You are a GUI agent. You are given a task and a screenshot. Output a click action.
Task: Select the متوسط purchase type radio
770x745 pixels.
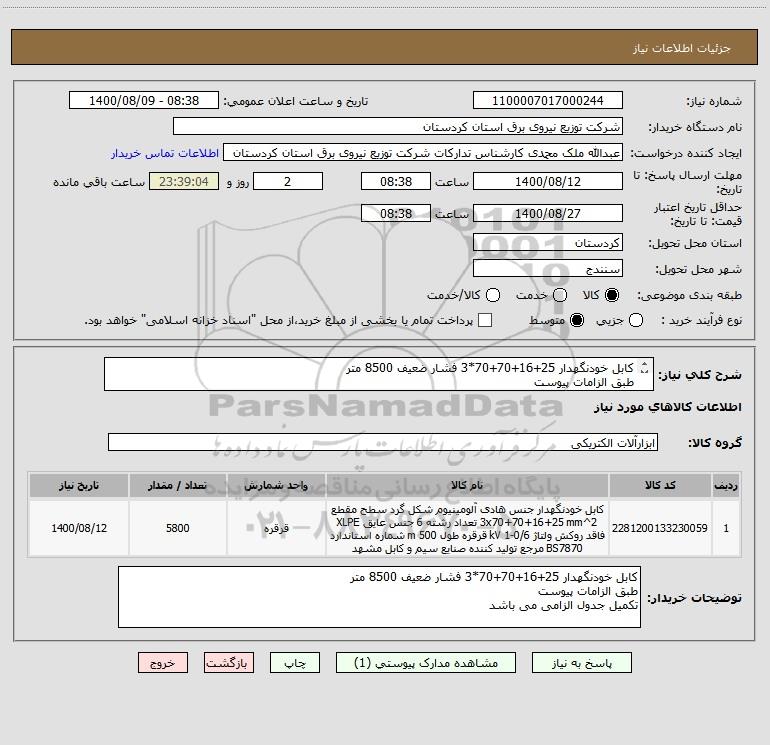click(577, 320)
